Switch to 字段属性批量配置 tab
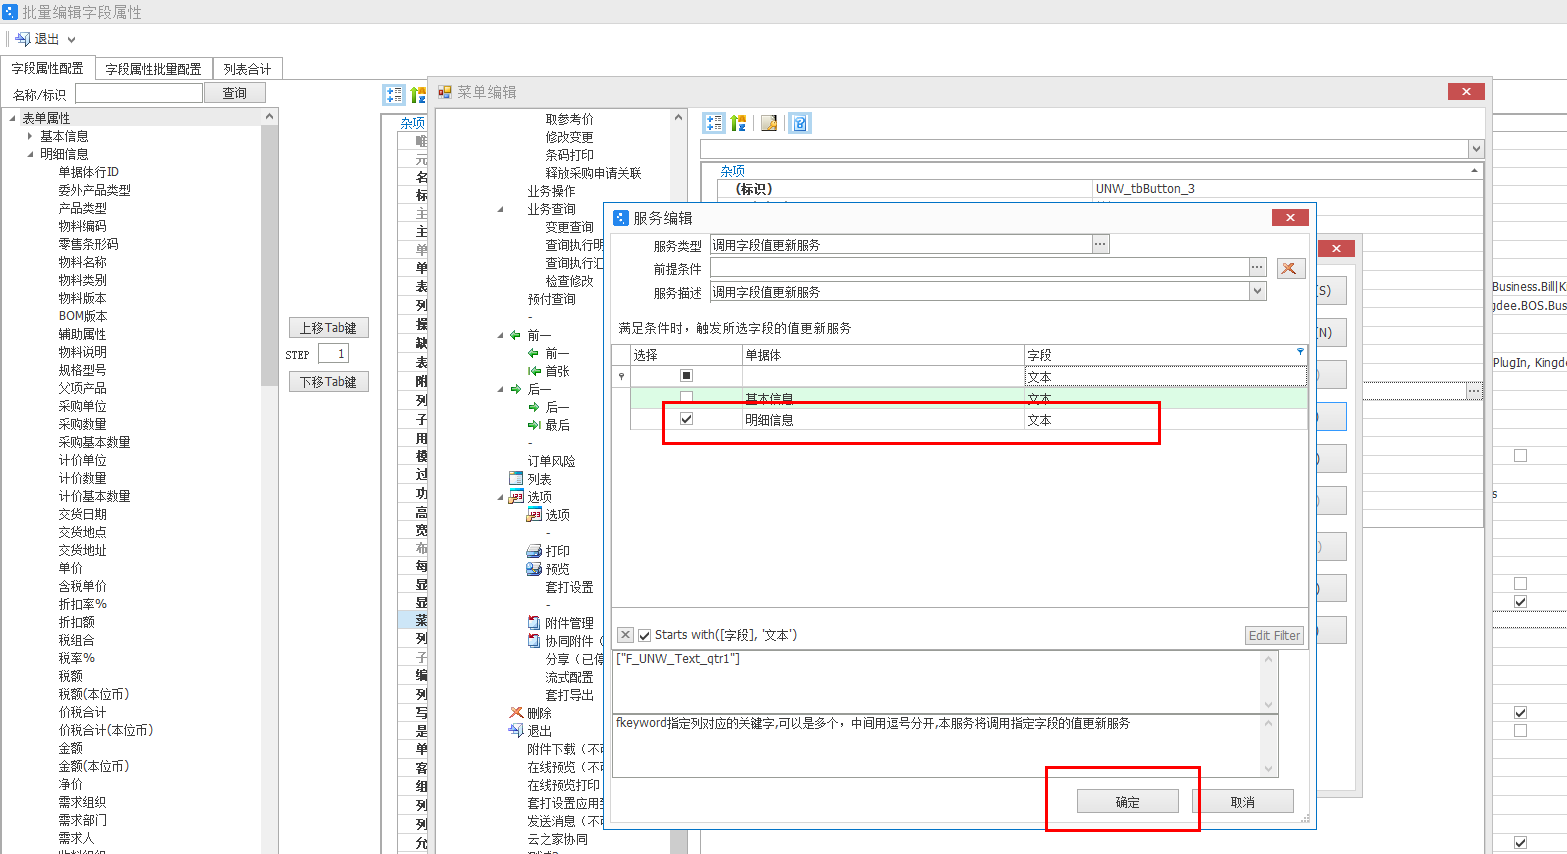This screenshot has width=1567, height=854. click(x=154, y=69)
